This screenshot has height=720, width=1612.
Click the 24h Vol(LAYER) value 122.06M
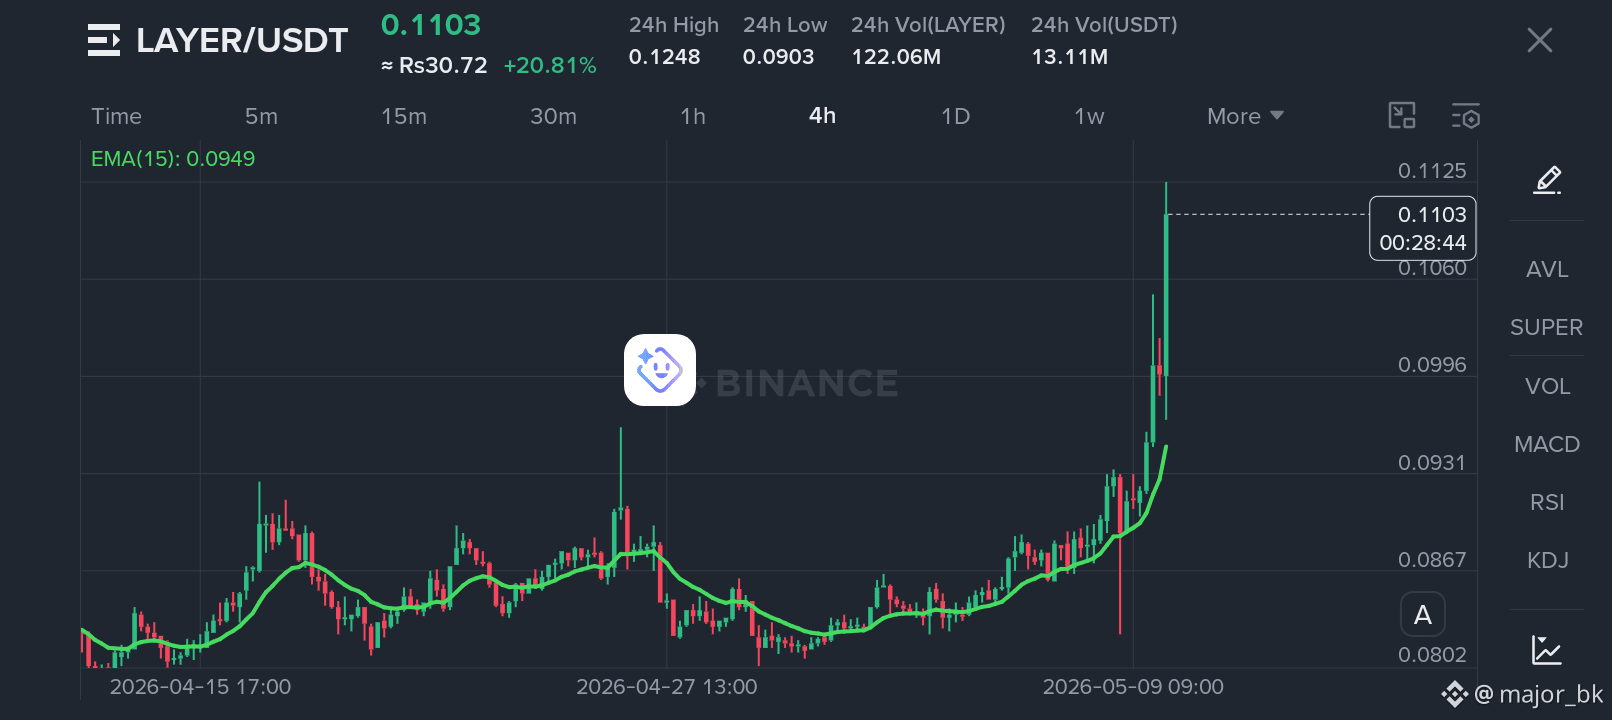(896, 57)
